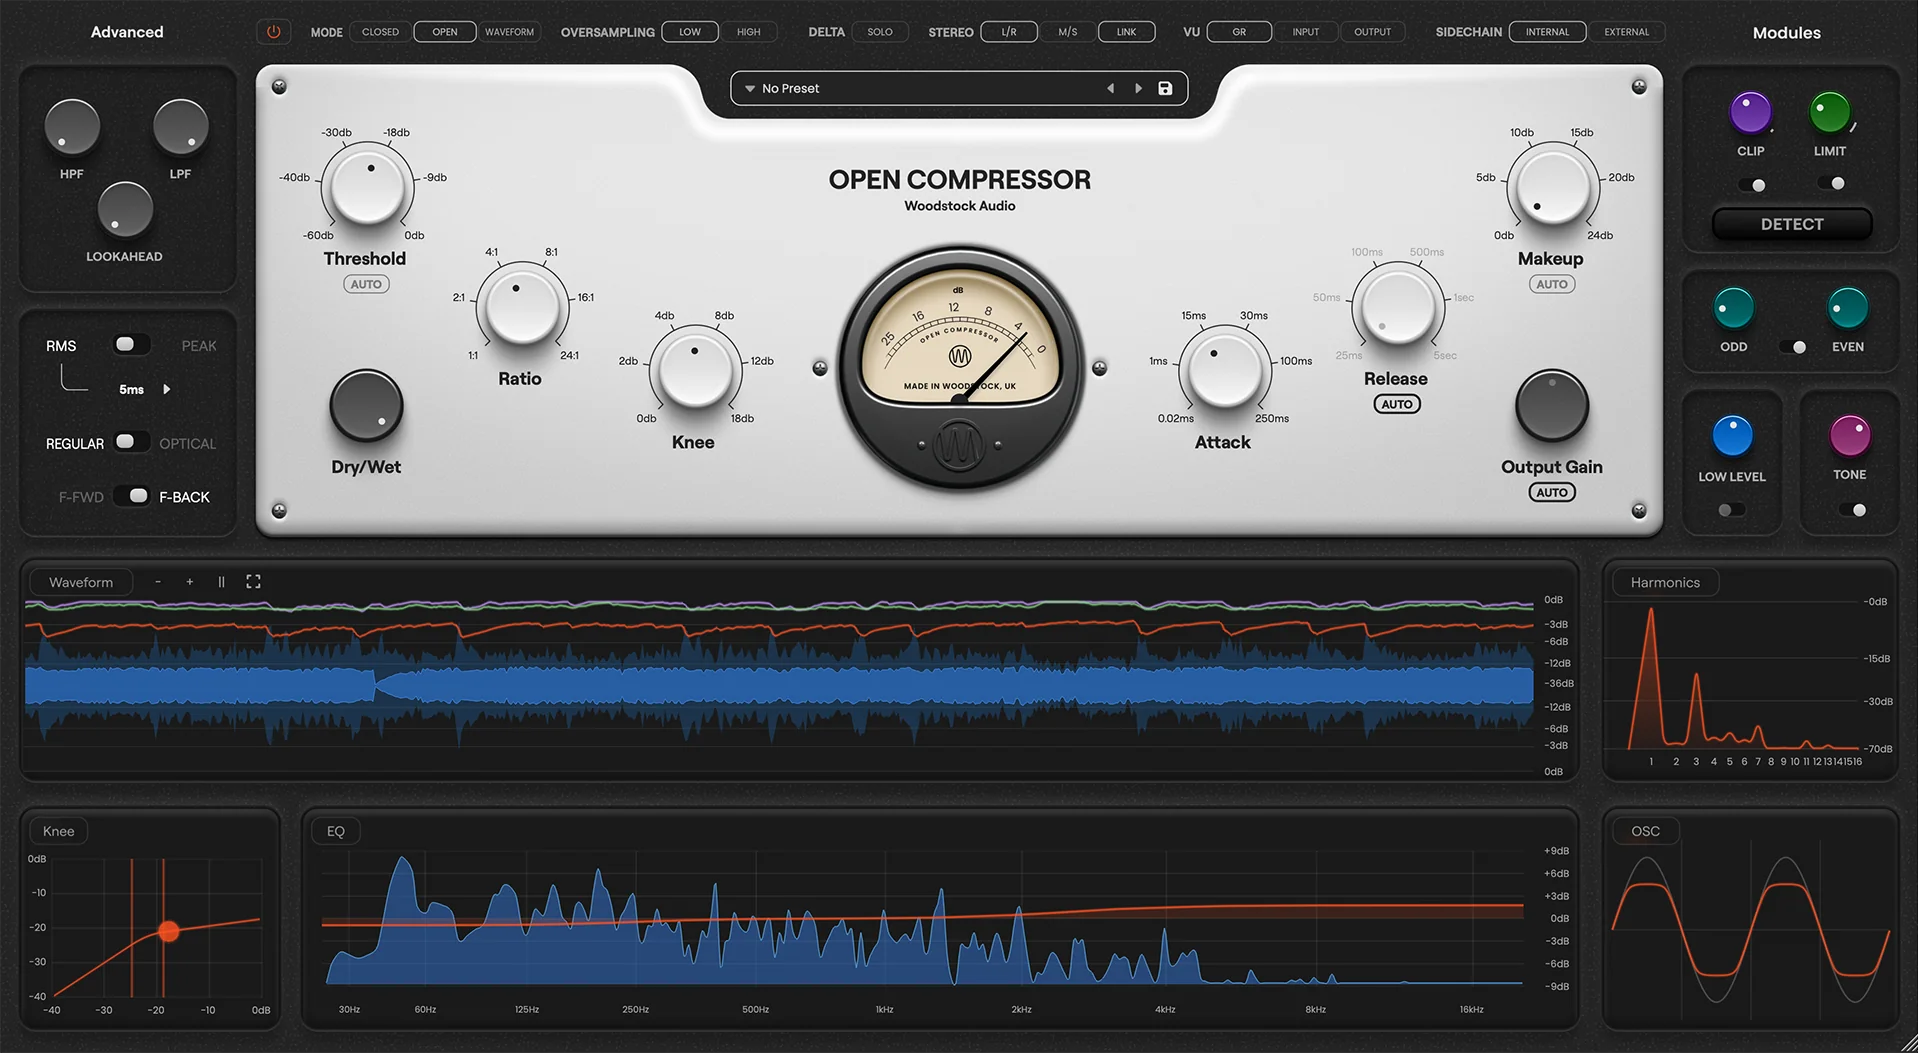This screenshot has height=1053, width=1918.
Task: Toggle between RMS and PEAK detection
Action: 129,344
